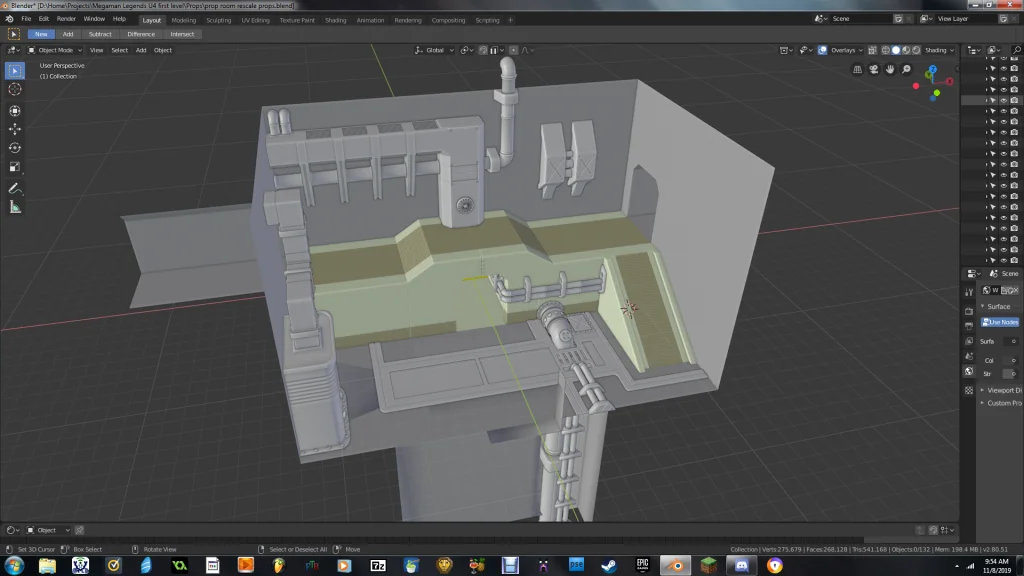Toggle camera view icon in viewport

(x=874, y=69)
